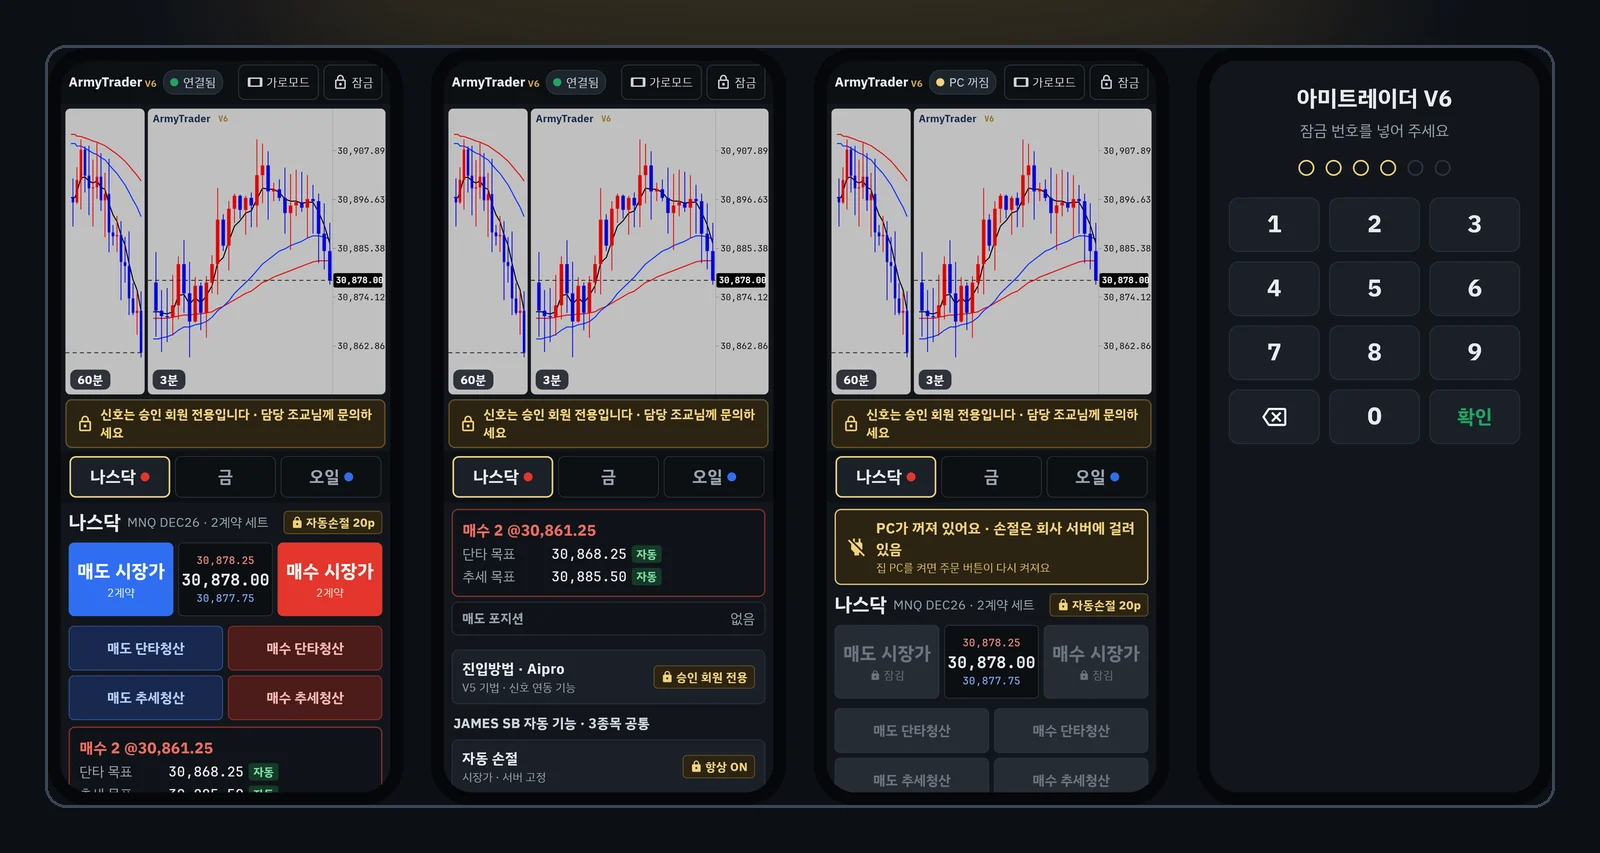
Task: Tap digit 7 on lock keypad
Action: pos(1274,352)
